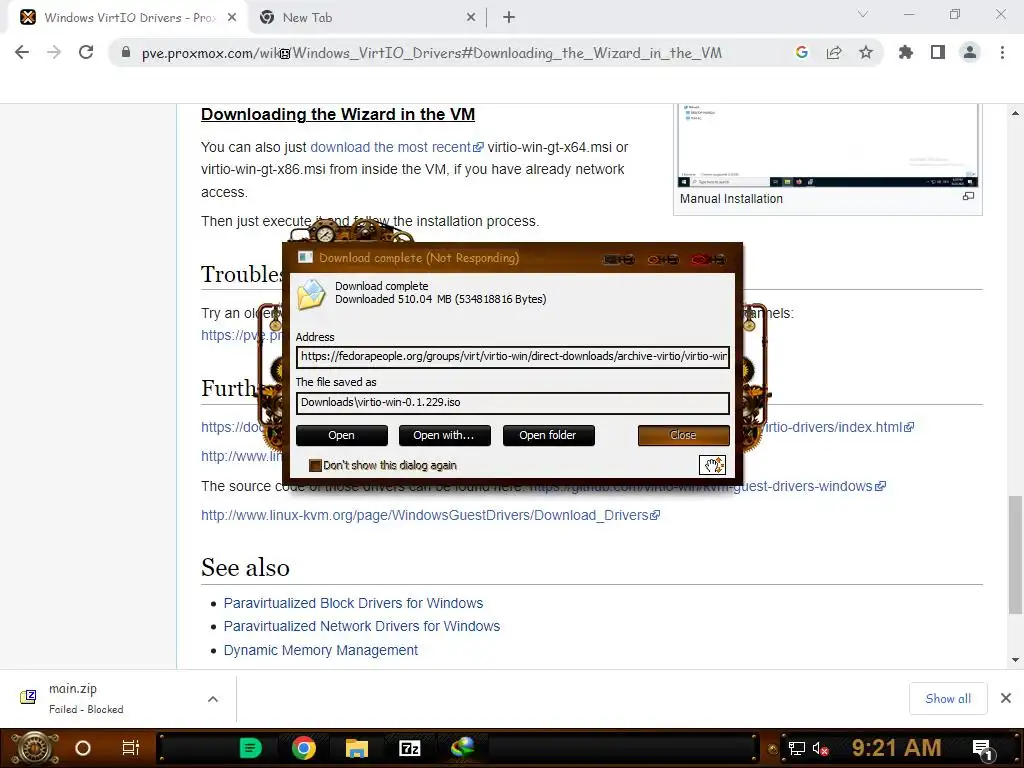Click the browser Back arrow
The image size is (1024, 768).
coord(22,52)
